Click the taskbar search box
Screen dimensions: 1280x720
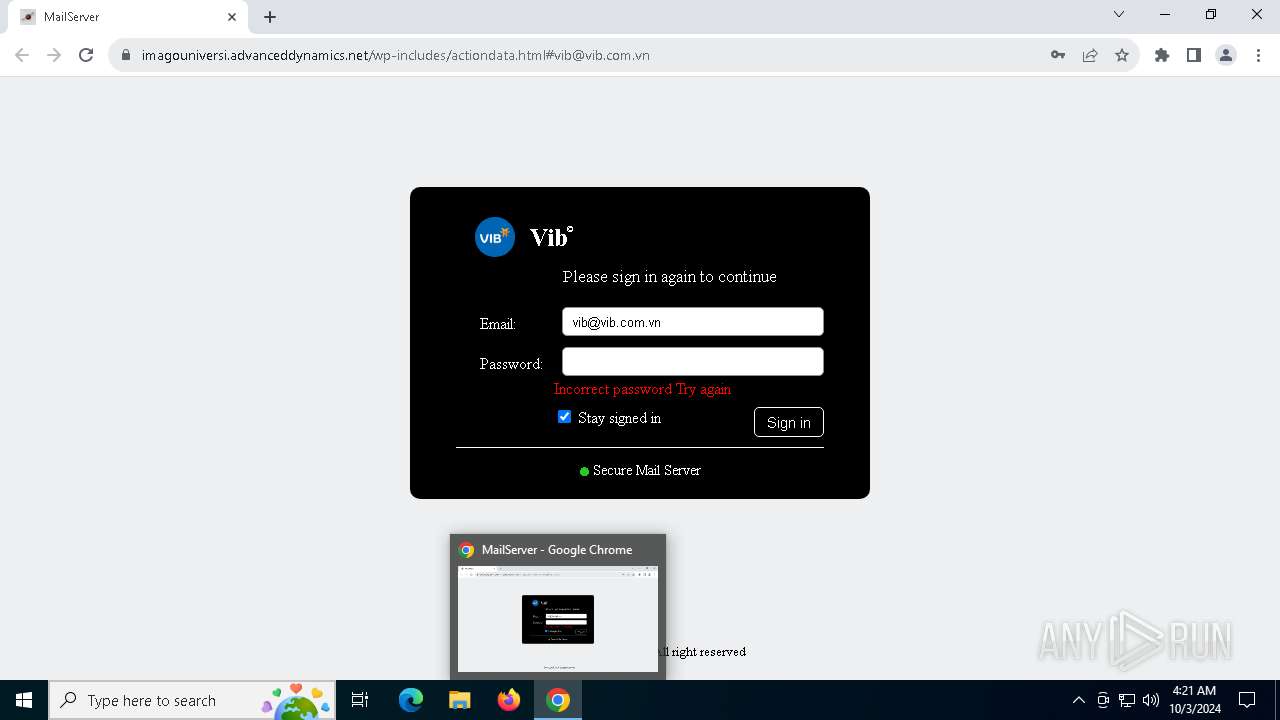click(192, 700)
